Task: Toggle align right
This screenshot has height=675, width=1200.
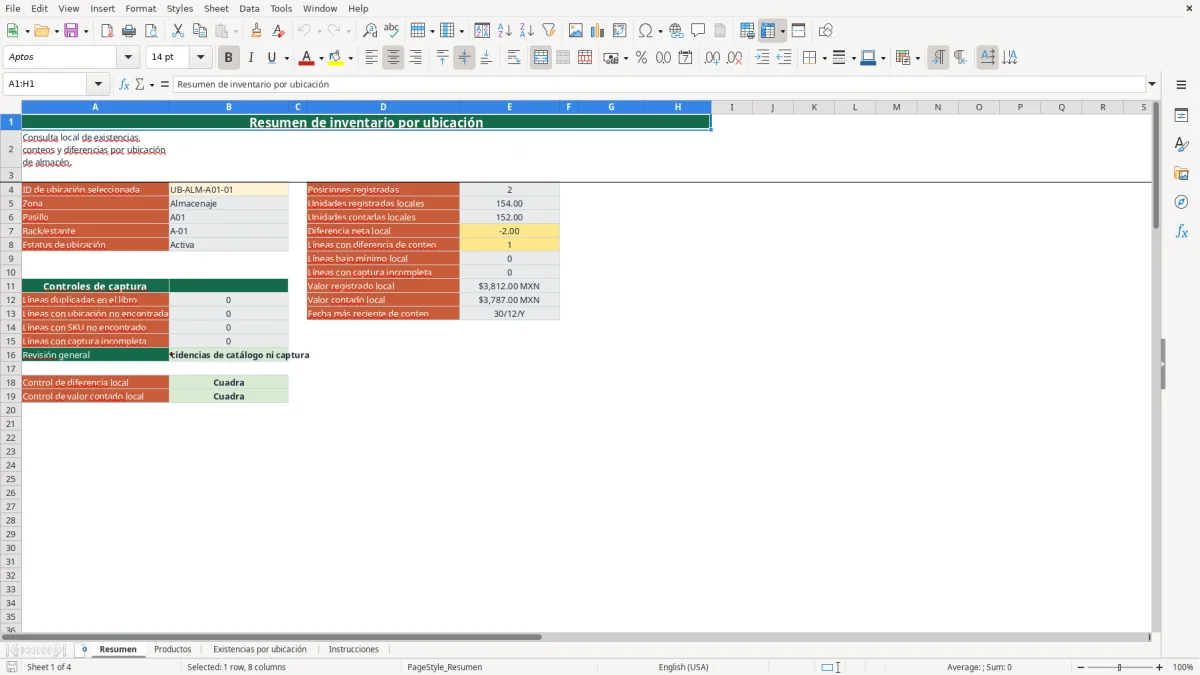Action: (x=415, y=58)
